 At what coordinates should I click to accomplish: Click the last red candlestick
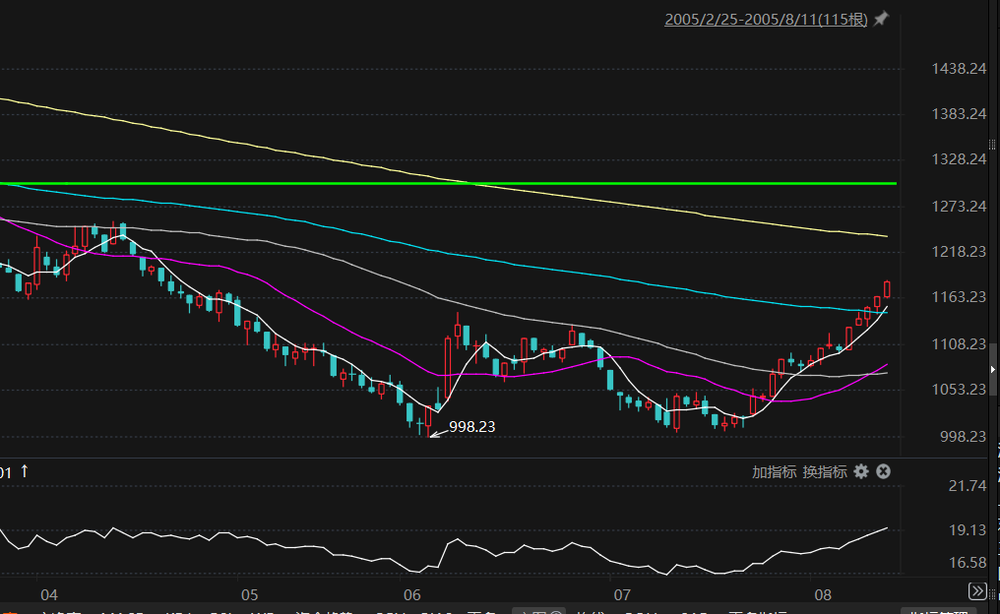click(887, 289)
